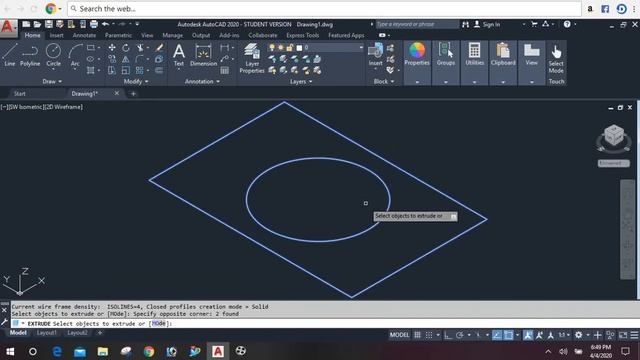Activate the Move tool

click(x=112, y=48)
